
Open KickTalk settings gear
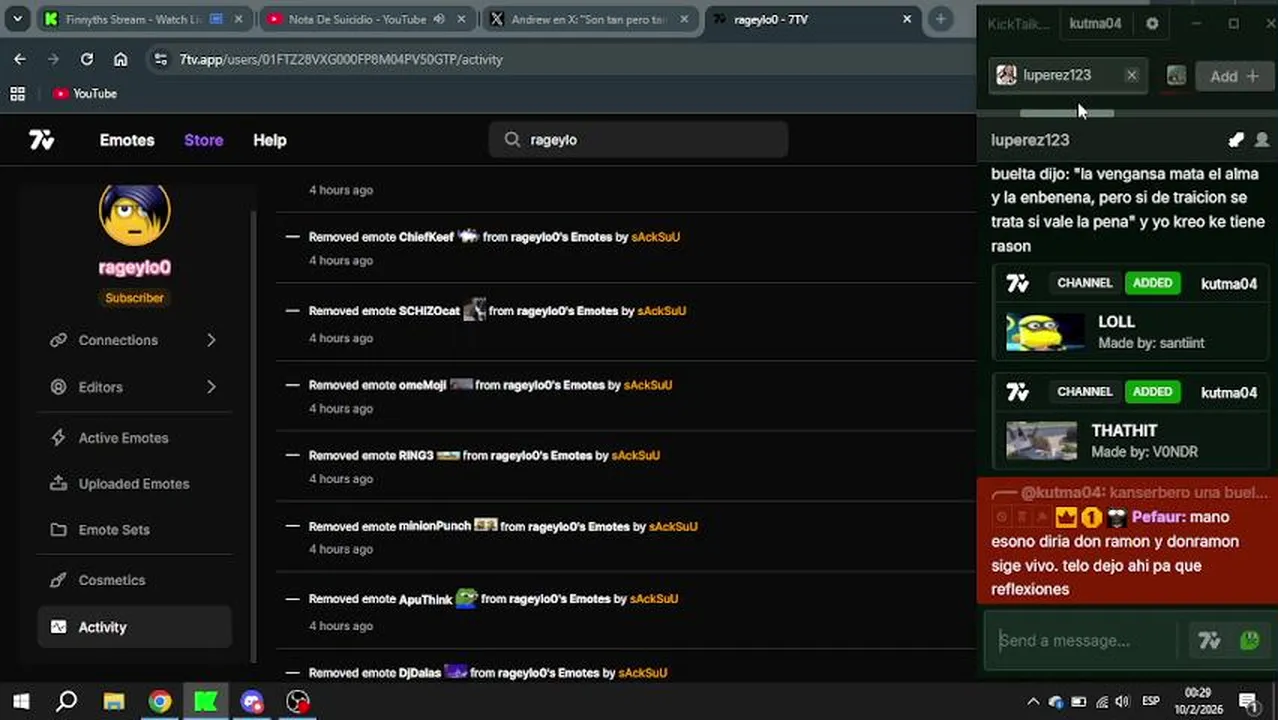1152,23
